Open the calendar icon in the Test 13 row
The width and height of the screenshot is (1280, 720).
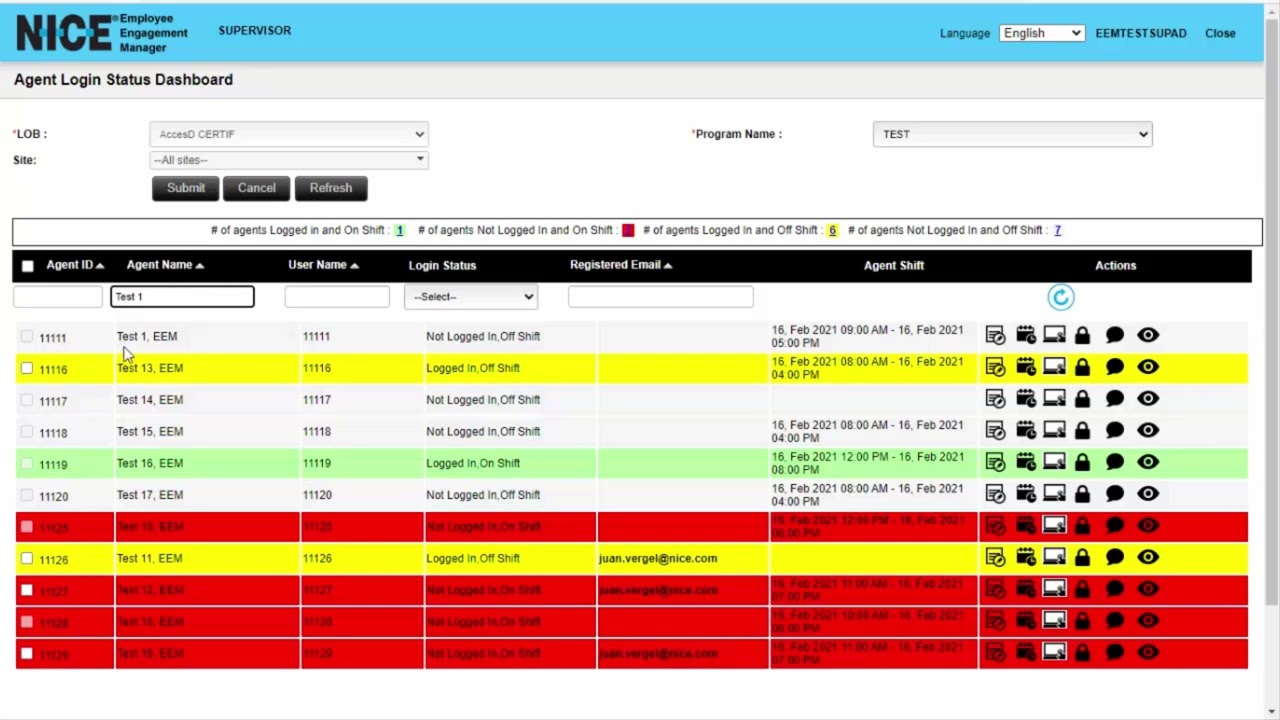[1026, 368]
